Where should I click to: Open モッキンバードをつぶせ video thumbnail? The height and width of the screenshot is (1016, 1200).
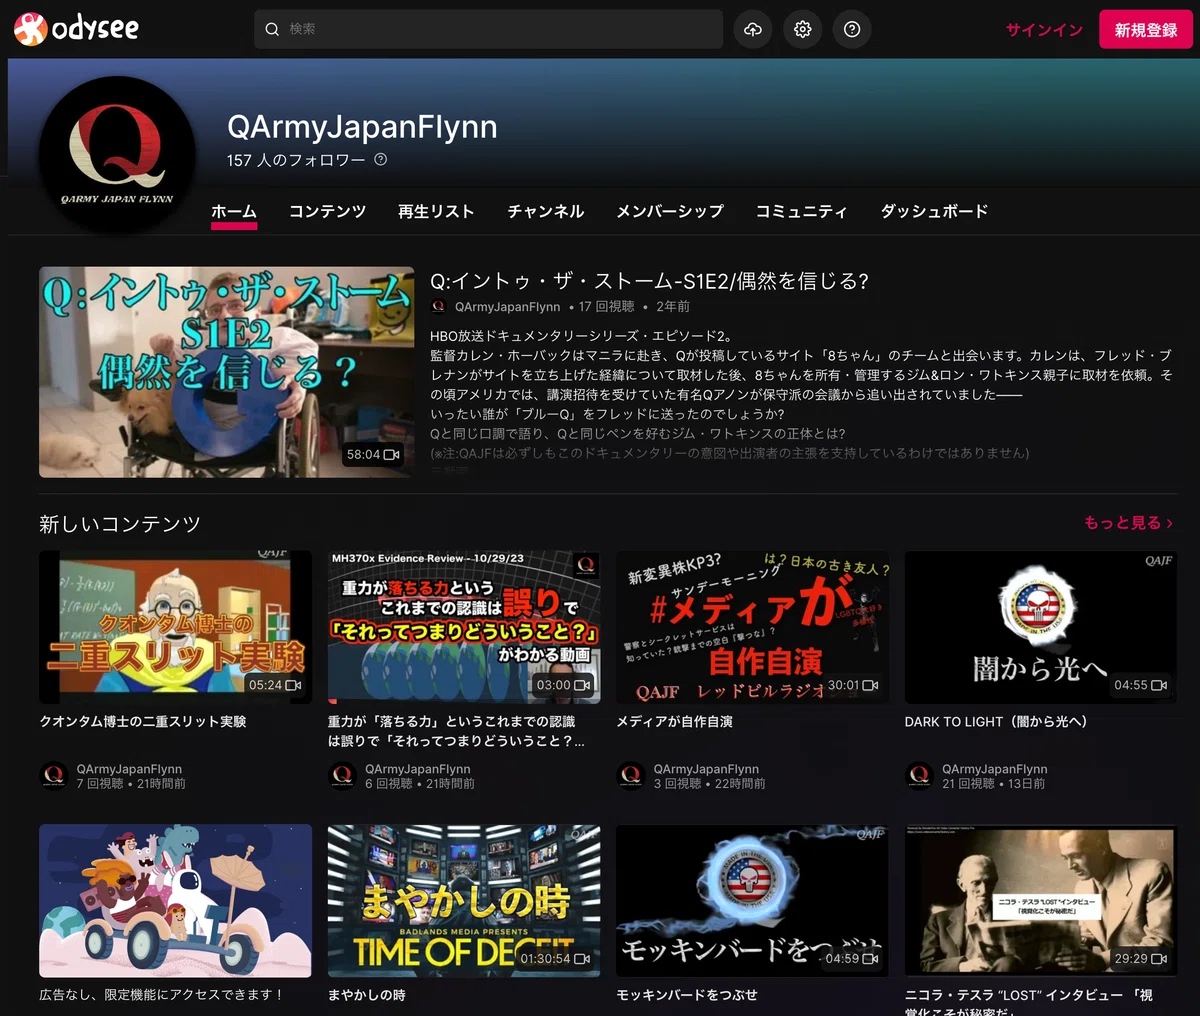752,900
